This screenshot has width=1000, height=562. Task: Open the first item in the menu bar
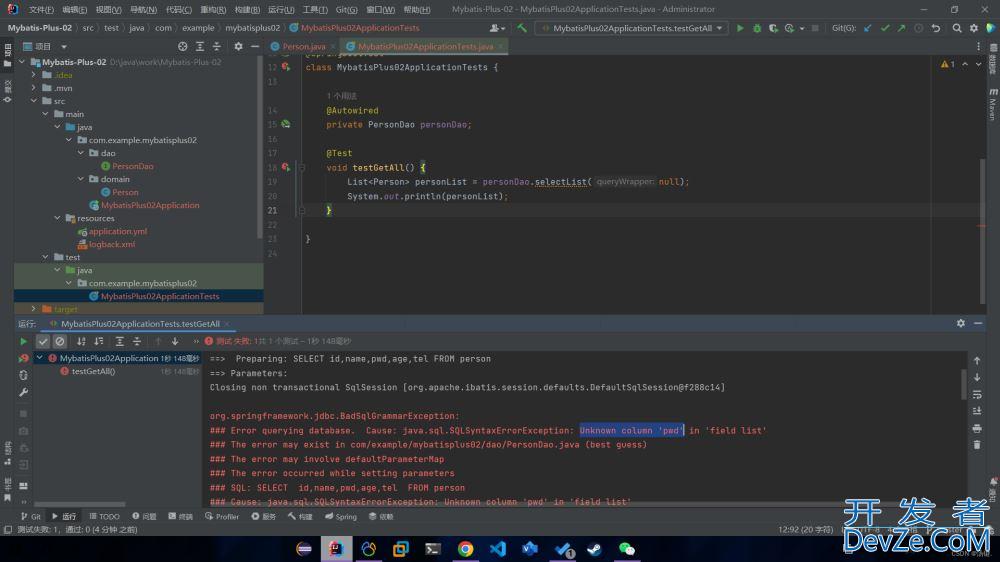coord(41,10)
